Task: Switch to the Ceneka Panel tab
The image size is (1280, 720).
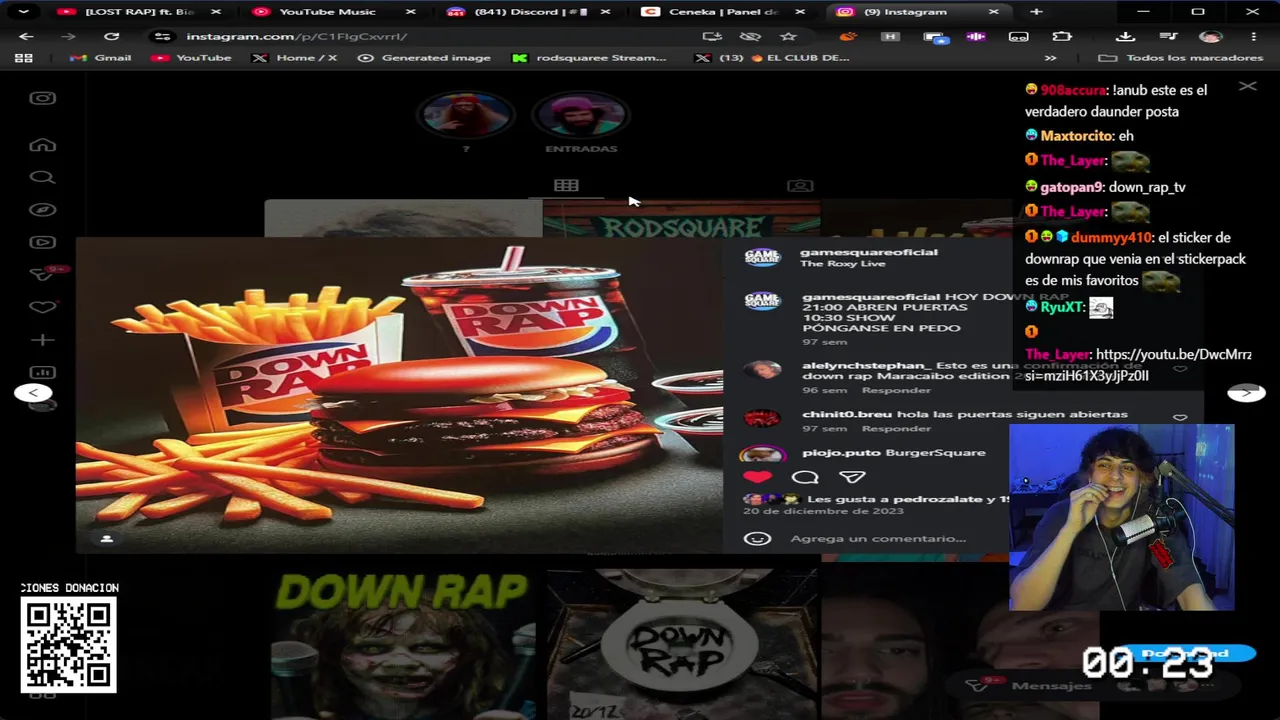Action: (724, 12)
